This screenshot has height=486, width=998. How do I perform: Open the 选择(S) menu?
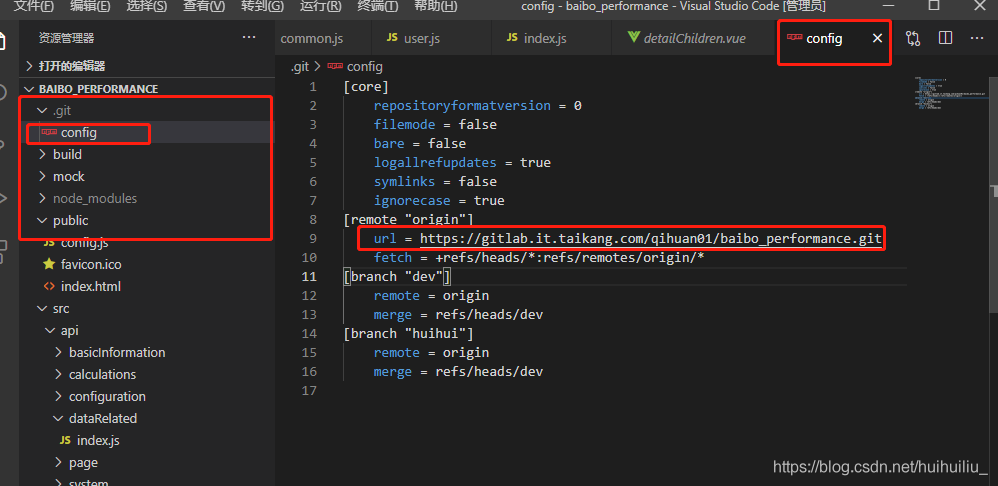(146, 6)
